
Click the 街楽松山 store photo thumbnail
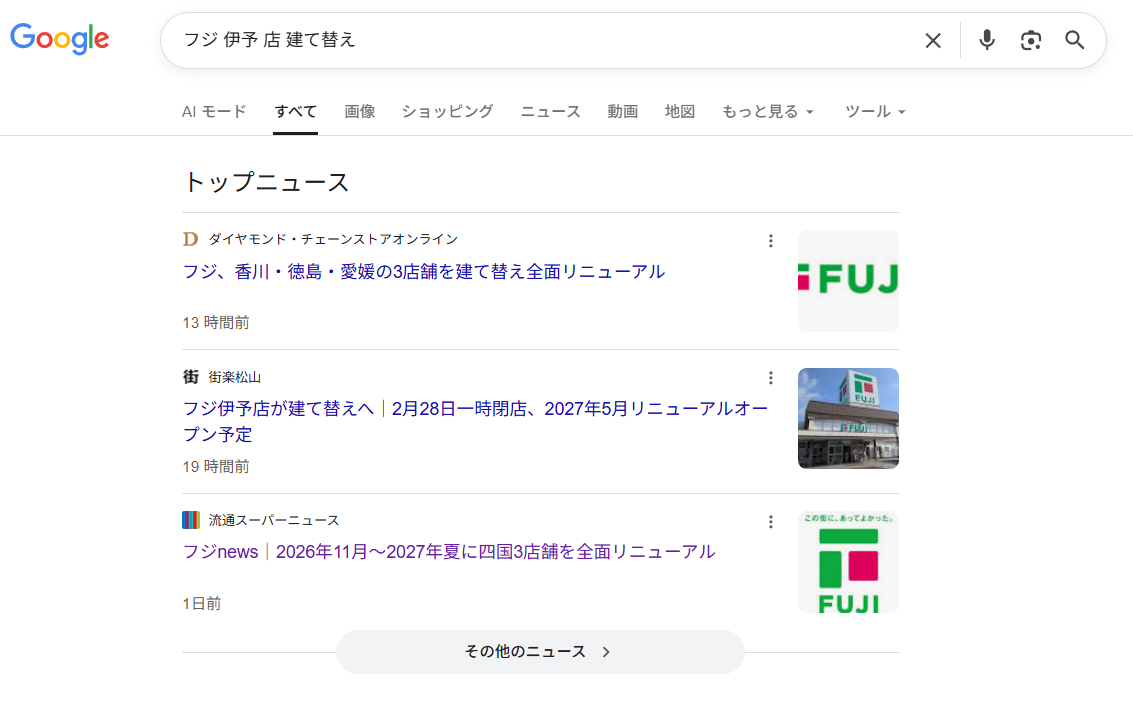point(847,418)
